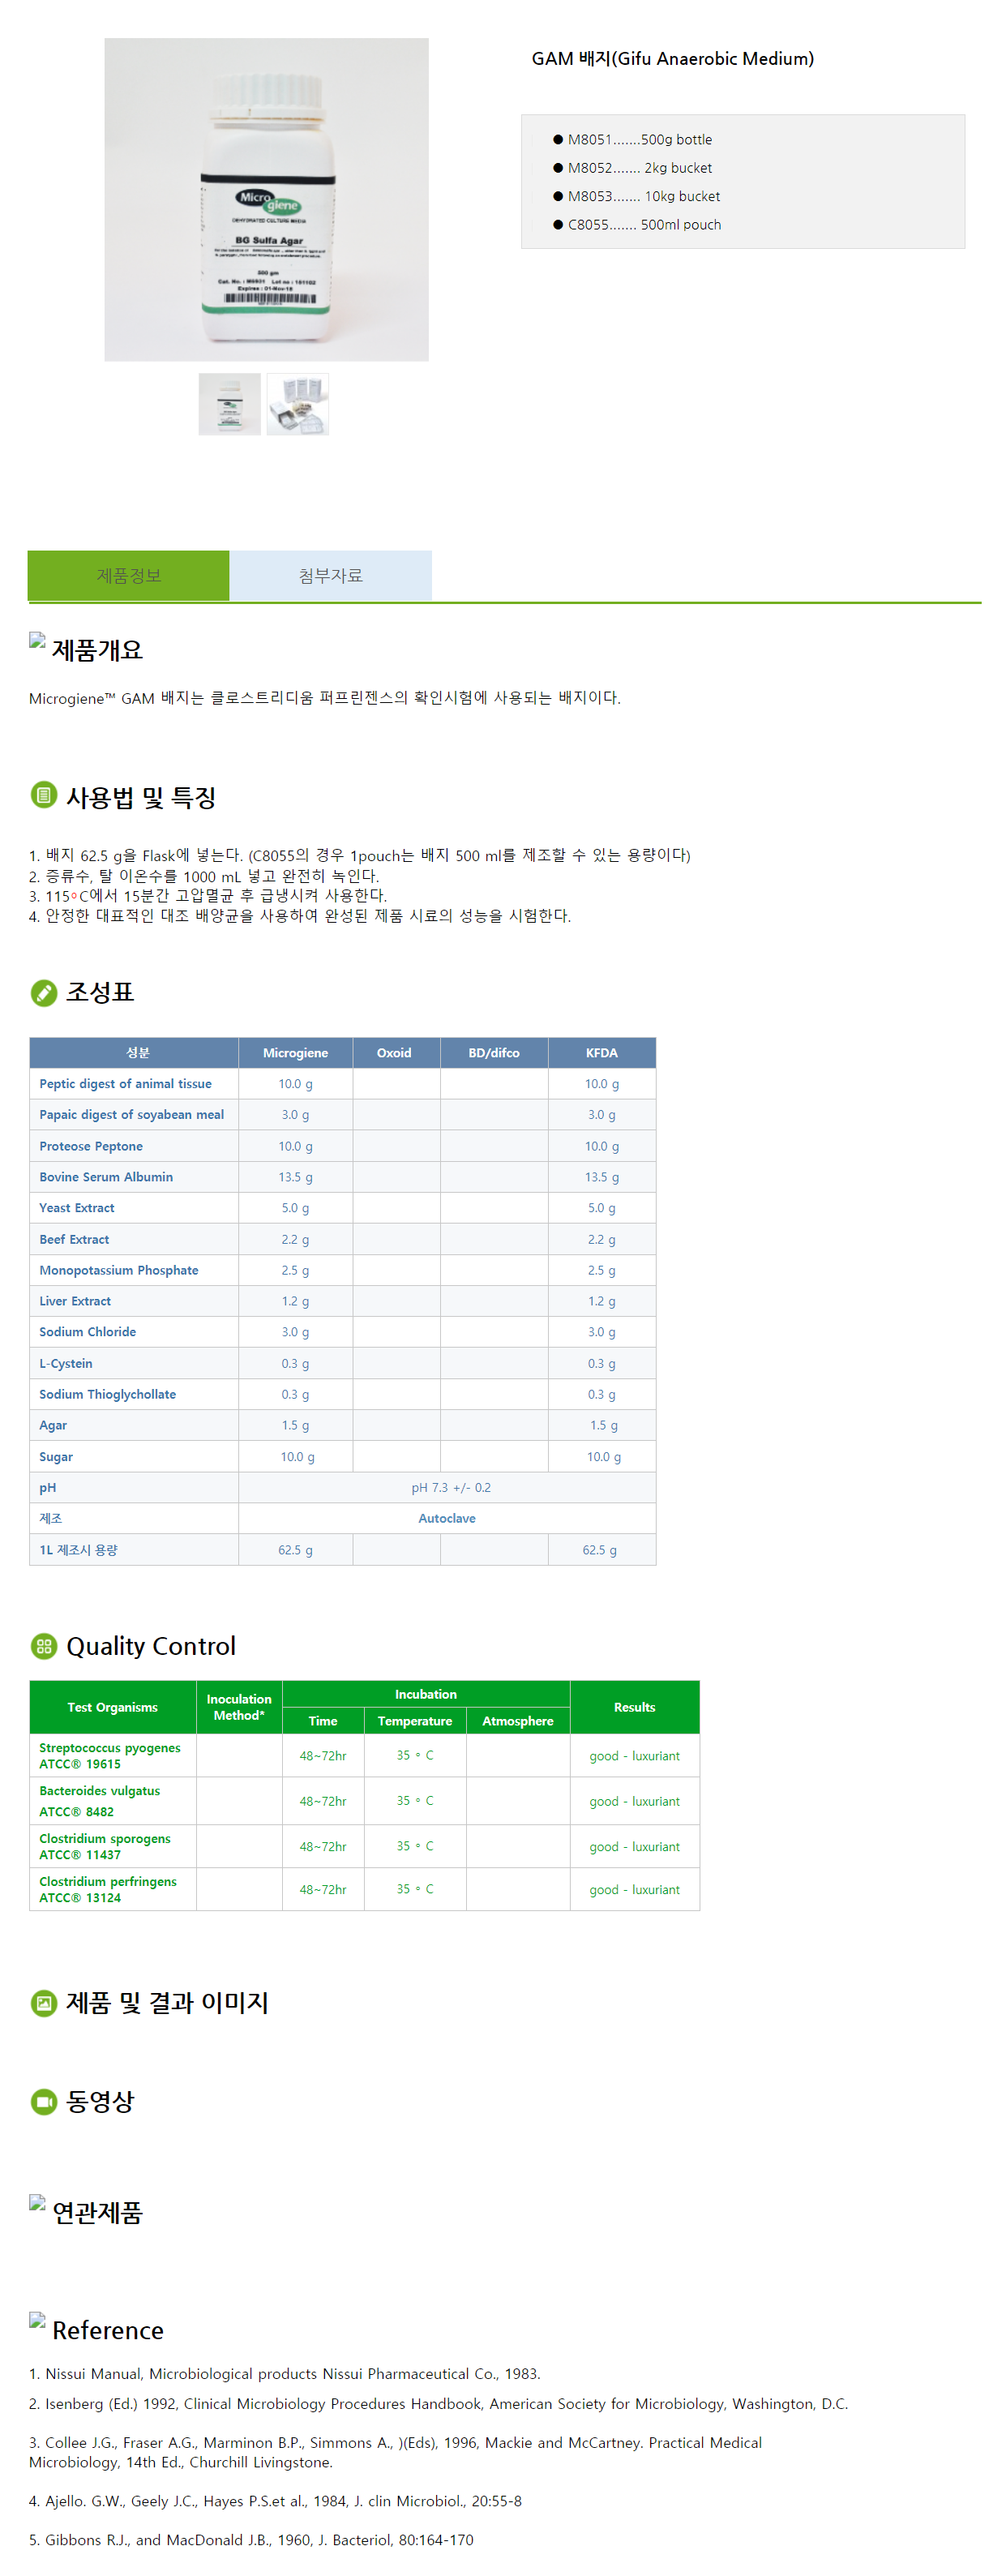Viewport: 1006px width, 2576px height.
Task: Click the video camera icon beside 동영상
Action: [43, 2101]
